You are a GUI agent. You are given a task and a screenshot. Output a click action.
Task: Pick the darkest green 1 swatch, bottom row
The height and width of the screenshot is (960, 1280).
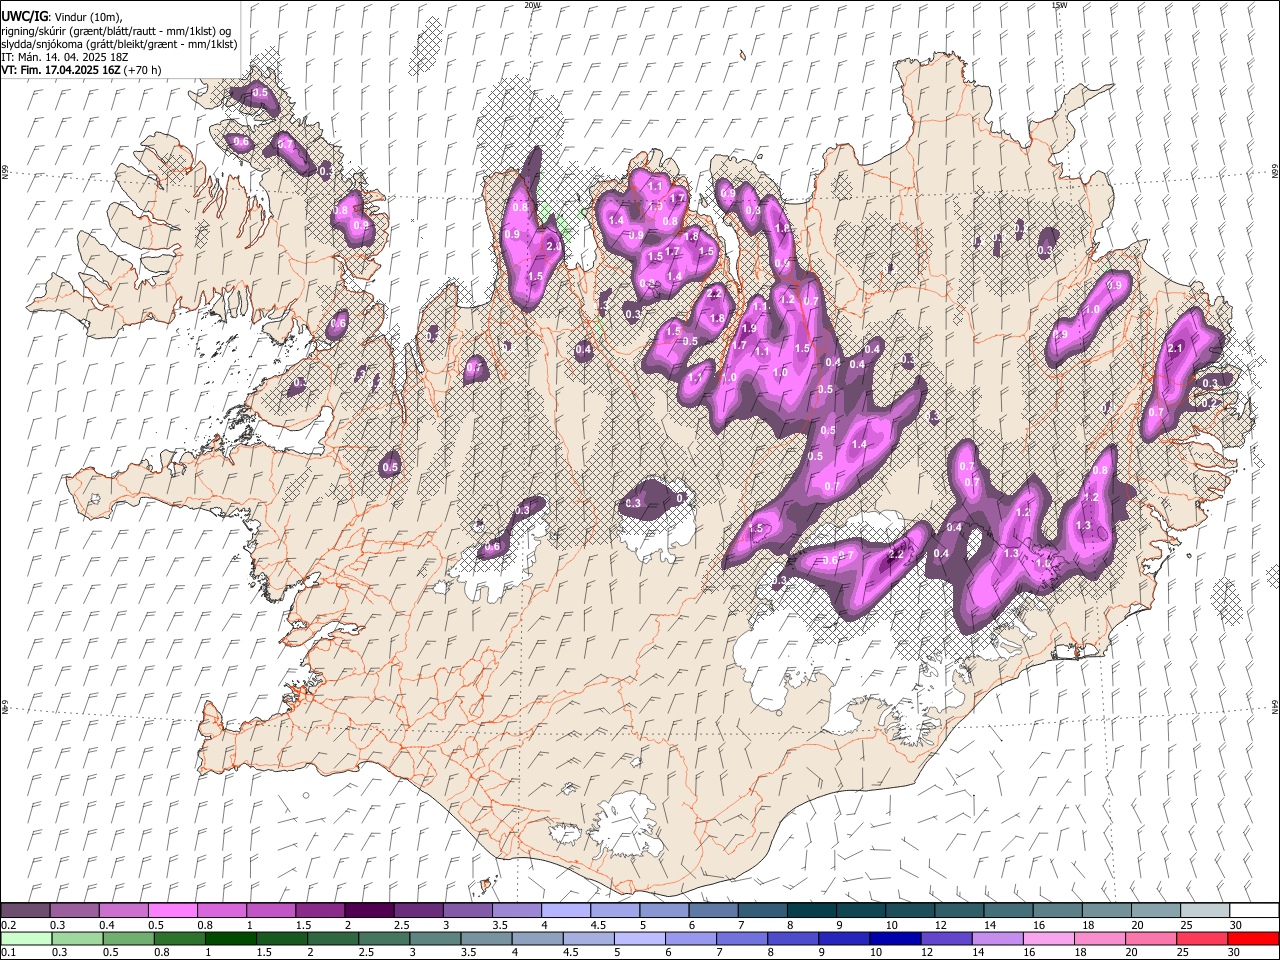(x=231, y=938)
